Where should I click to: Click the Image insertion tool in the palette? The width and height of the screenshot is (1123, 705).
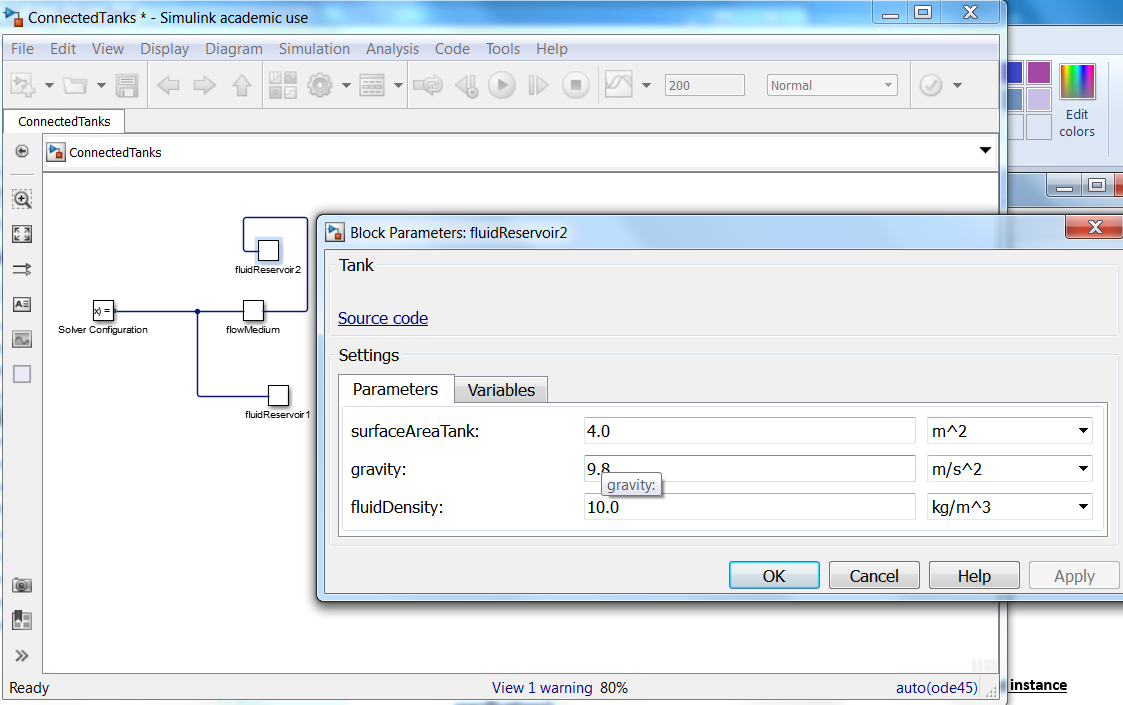(x=22, y=339)
